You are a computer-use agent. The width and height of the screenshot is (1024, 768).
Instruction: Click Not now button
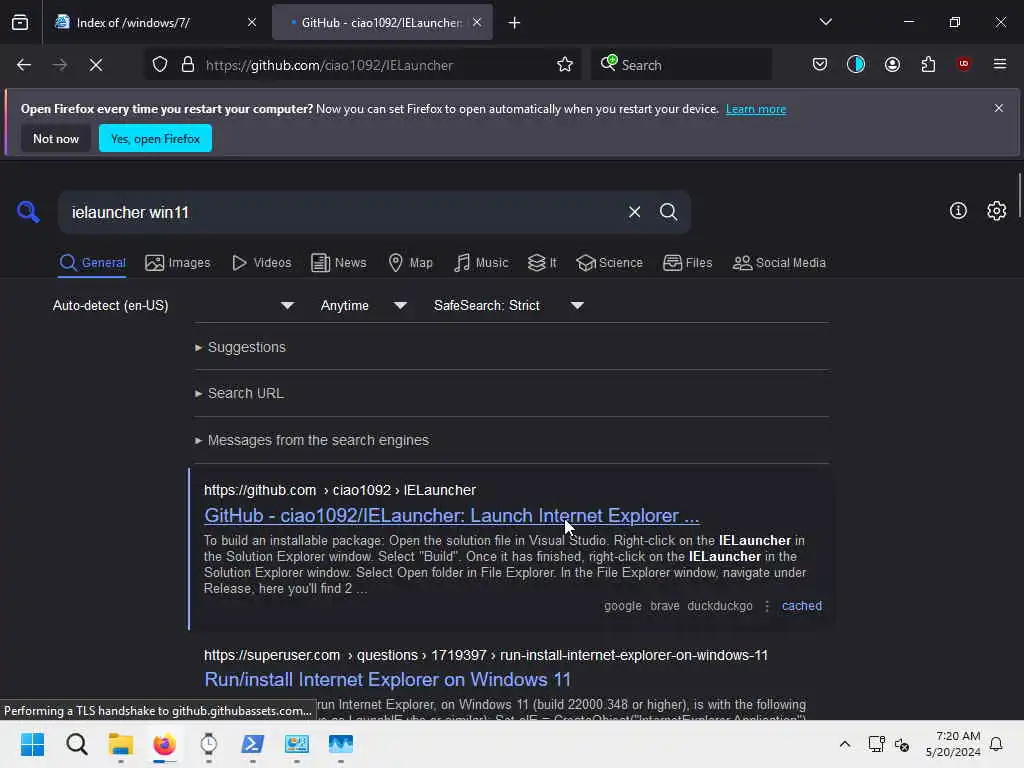coord(56,138)
